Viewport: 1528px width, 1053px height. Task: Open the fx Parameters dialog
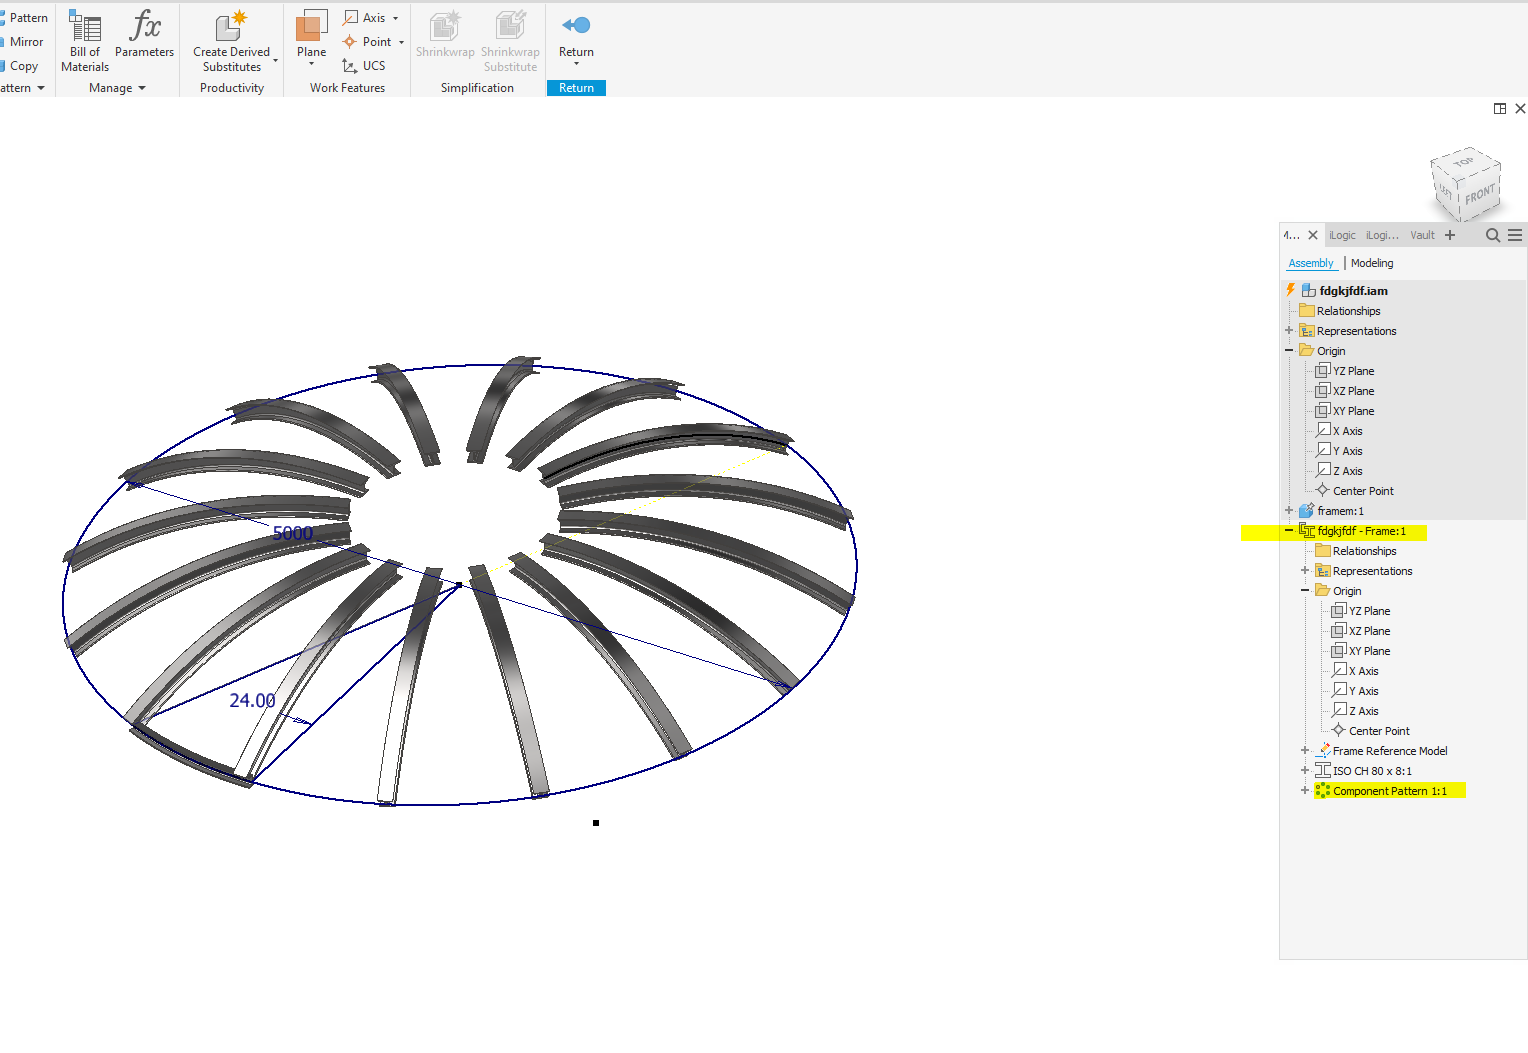point(144,34)
